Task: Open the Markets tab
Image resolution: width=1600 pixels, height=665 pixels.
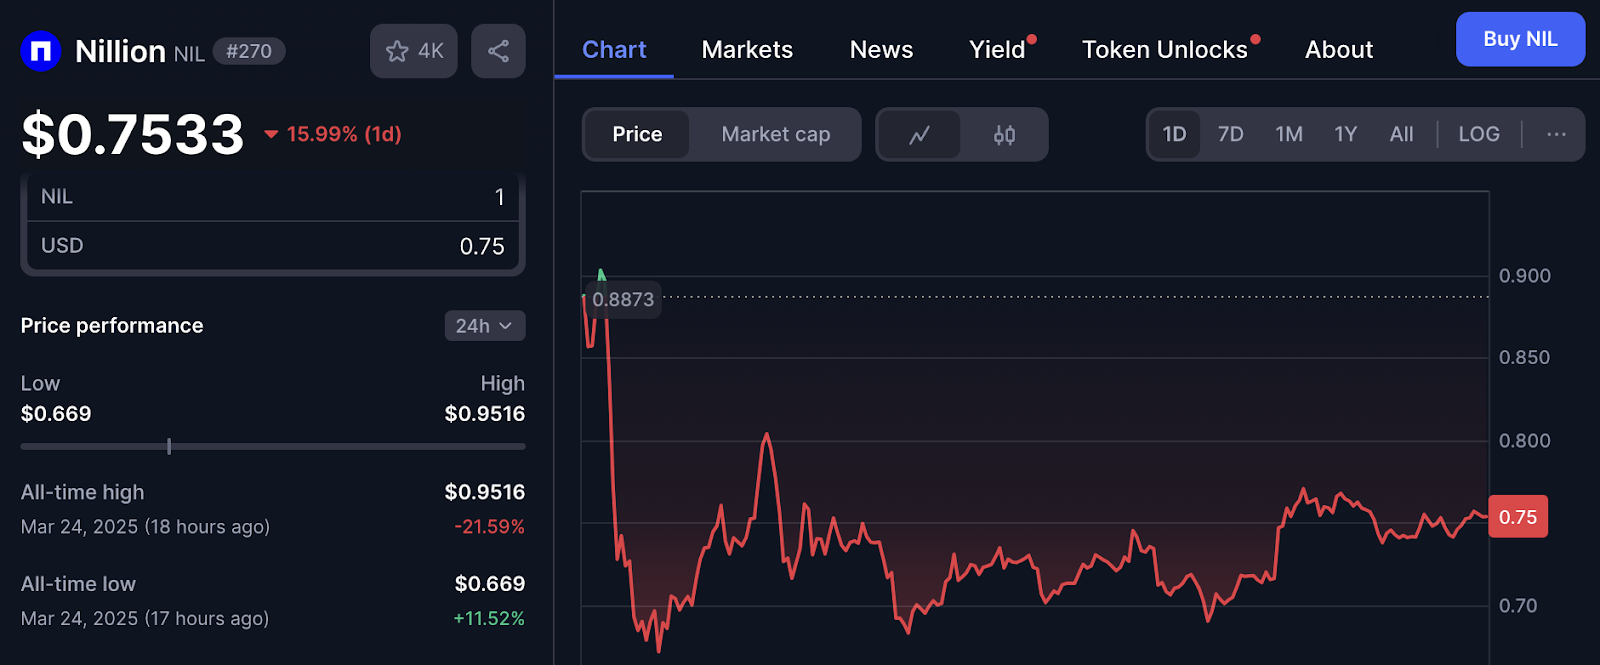Action: pyautogui.click(x=747, y=50)
